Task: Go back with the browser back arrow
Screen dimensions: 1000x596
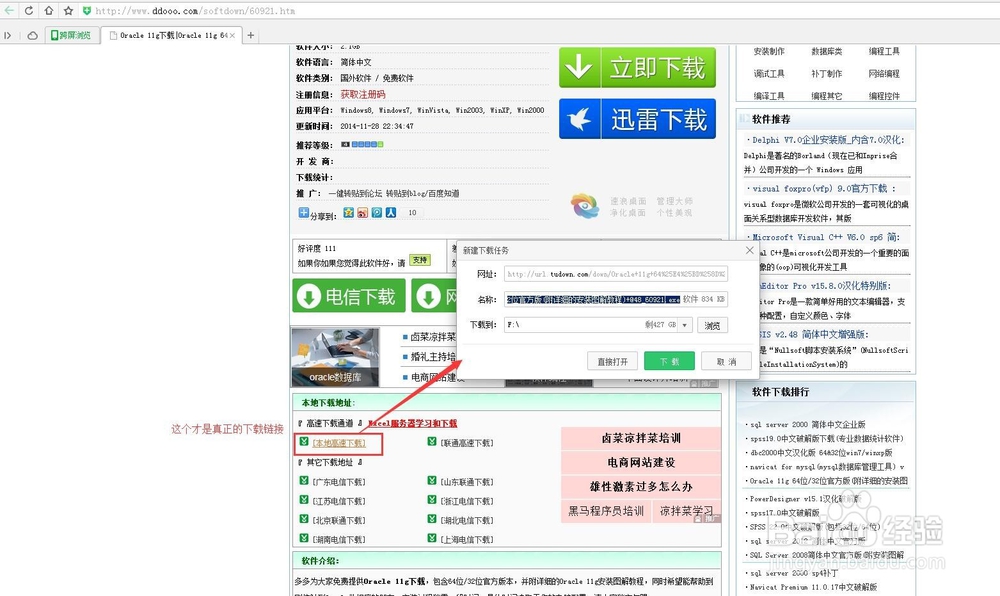Action: (9, 10)
